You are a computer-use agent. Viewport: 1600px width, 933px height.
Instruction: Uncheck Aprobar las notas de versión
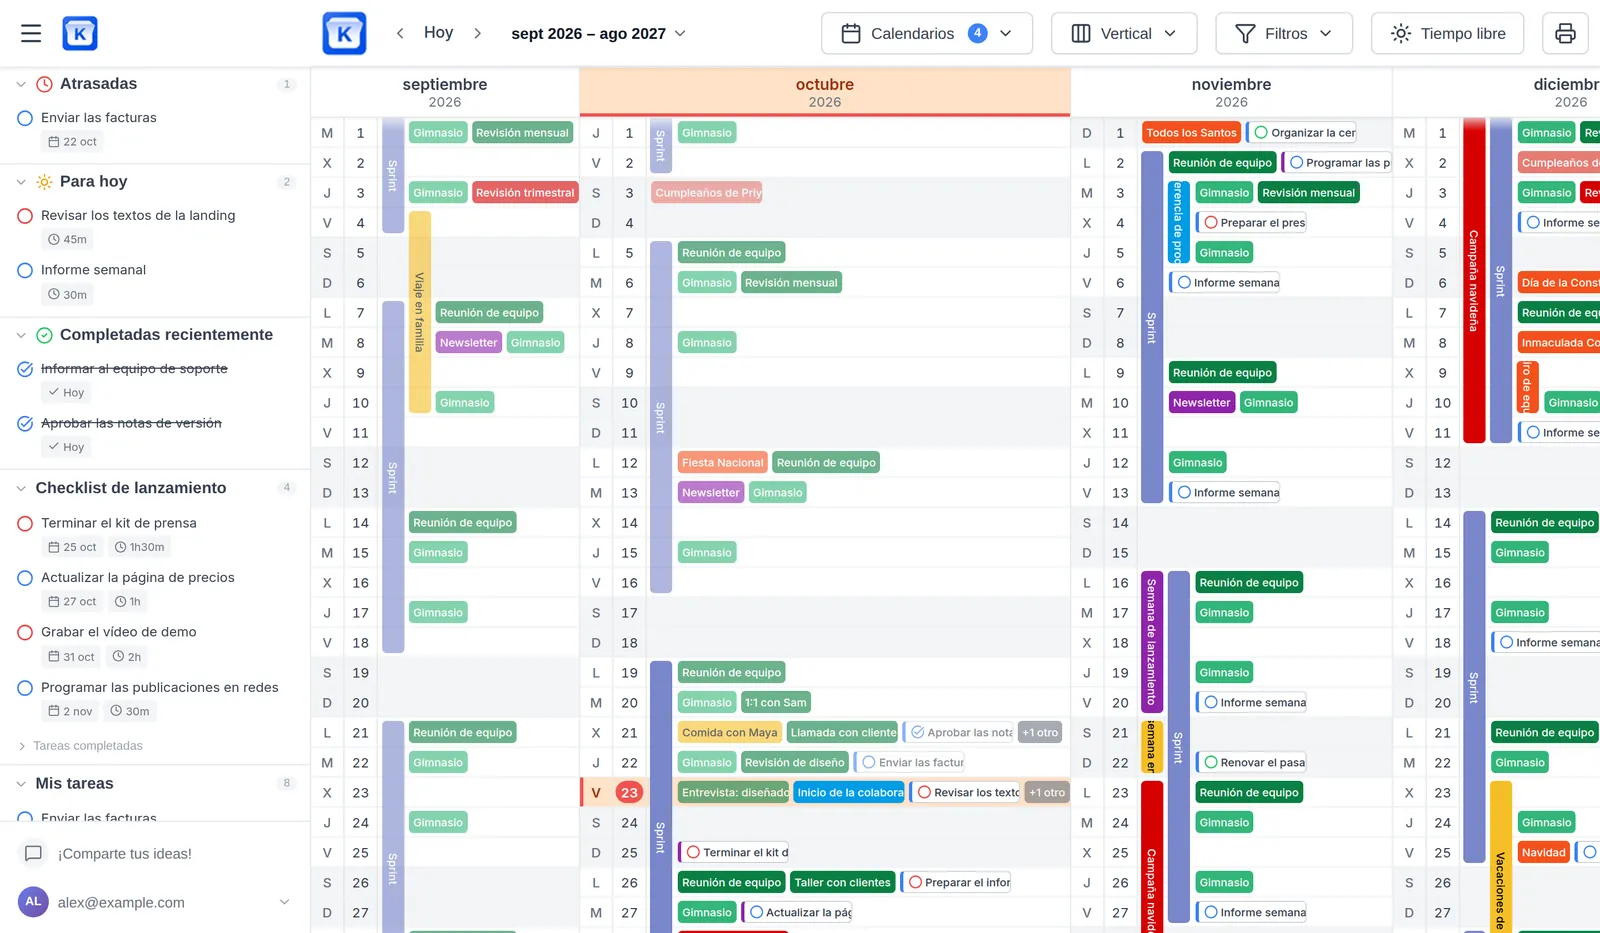[26, 423]
